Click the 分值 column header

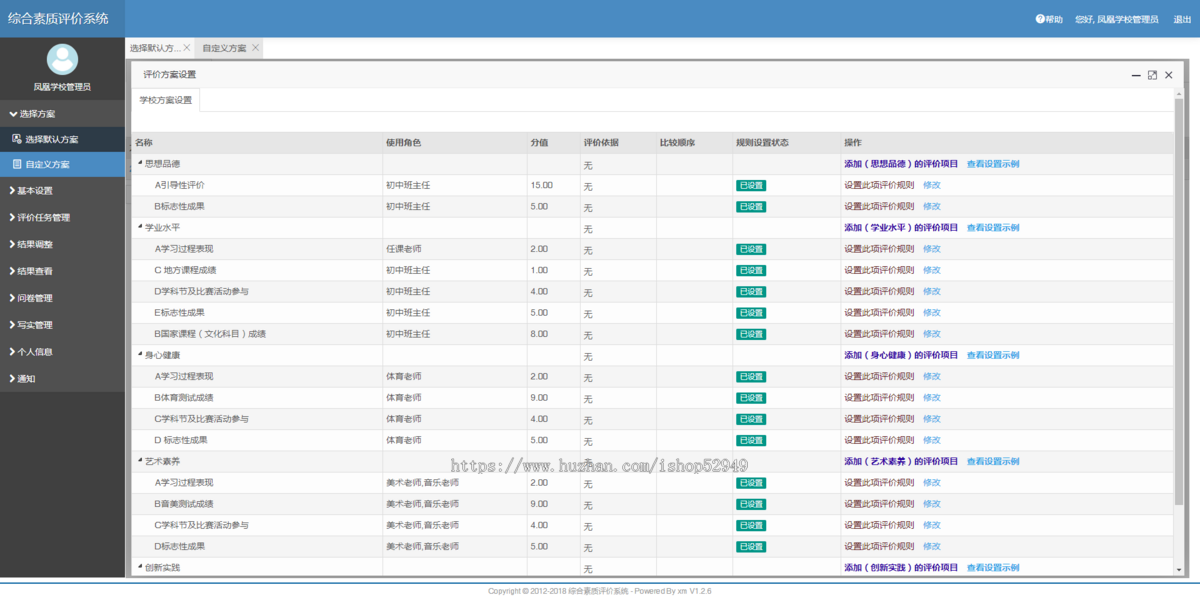point(539,143)
